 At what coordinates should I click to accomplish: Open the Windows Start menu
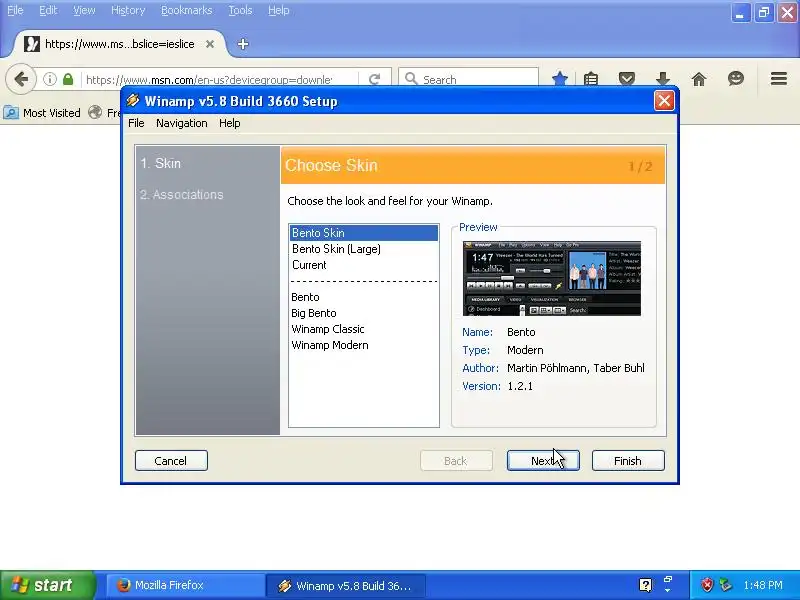pyautogui.click(x=47, y=585)
